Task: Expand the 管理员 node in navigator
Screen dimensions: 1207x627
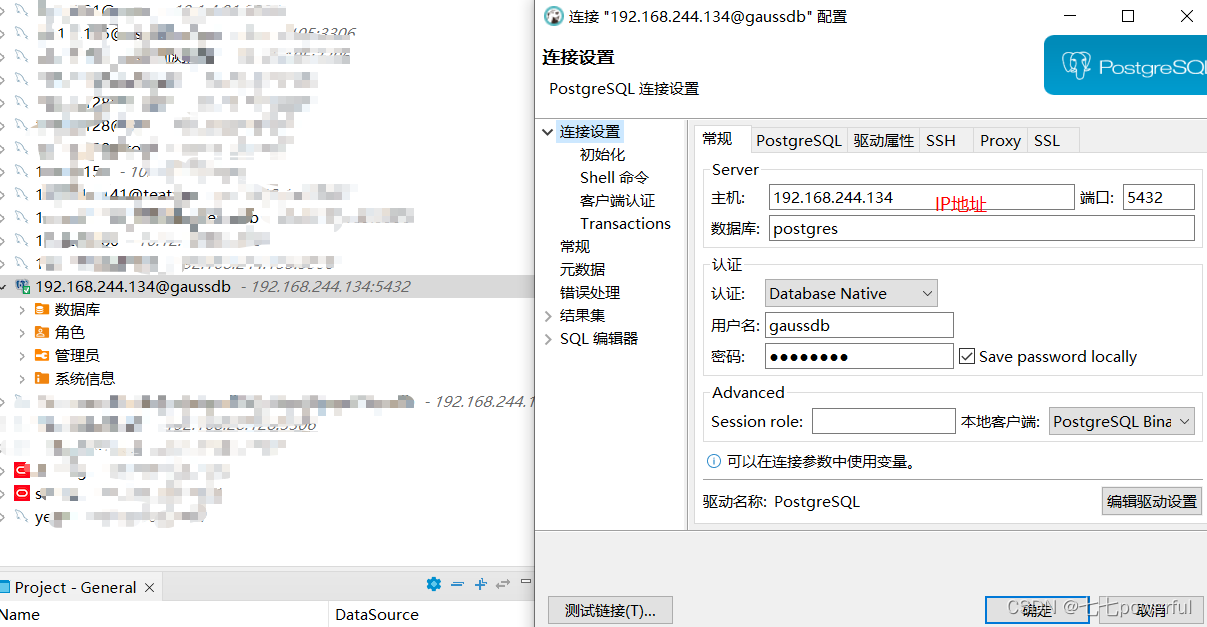Action: [x=23, y=356]
